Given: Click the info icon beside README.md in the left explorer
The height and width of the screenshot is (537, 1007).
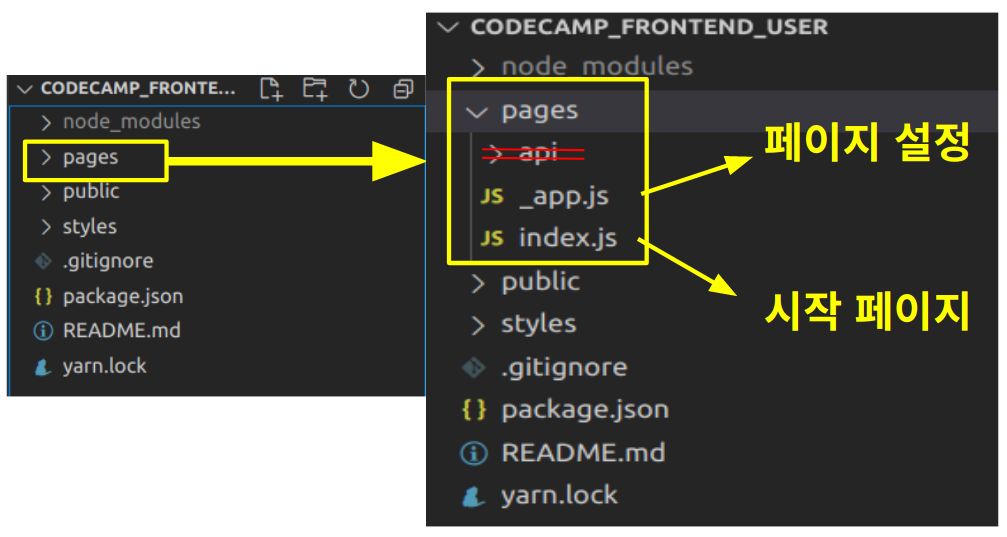Looking at the screenshot, I should click(x=43, y=331).
